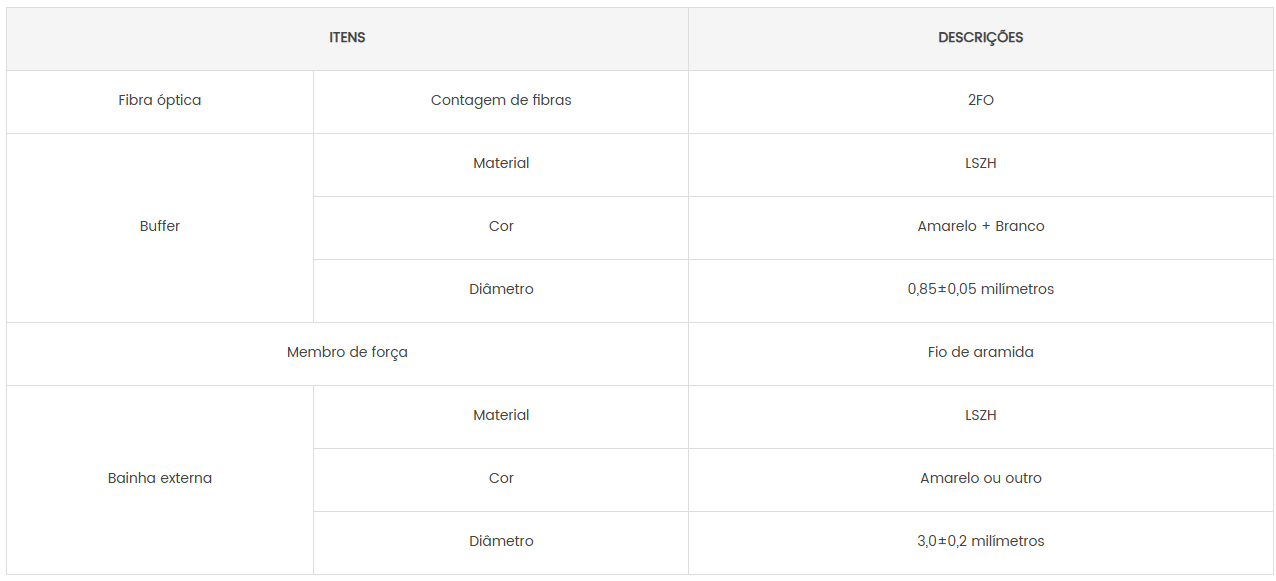Screen dimensions: 1276x581
Task: Click Material cell in Bainha externa section
Action: click(501, 416)
